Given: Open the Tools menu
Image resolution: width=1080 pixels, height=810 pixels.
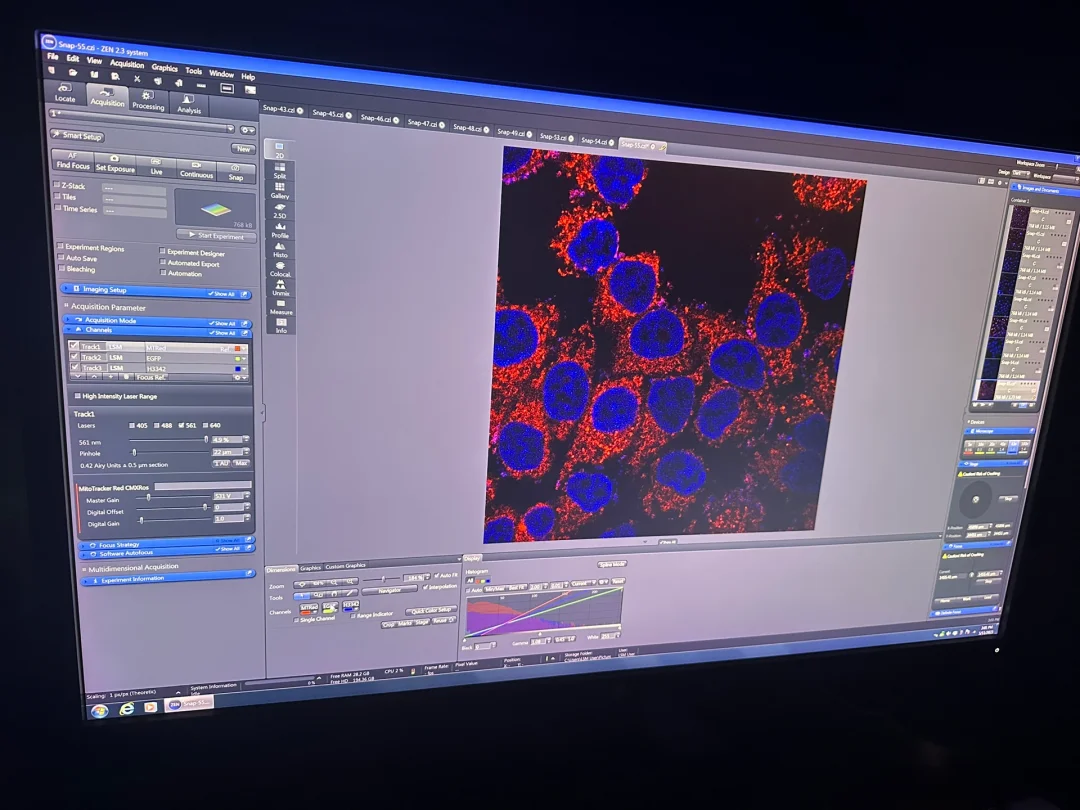Looking at the screenshot, I should pos(194,70).
